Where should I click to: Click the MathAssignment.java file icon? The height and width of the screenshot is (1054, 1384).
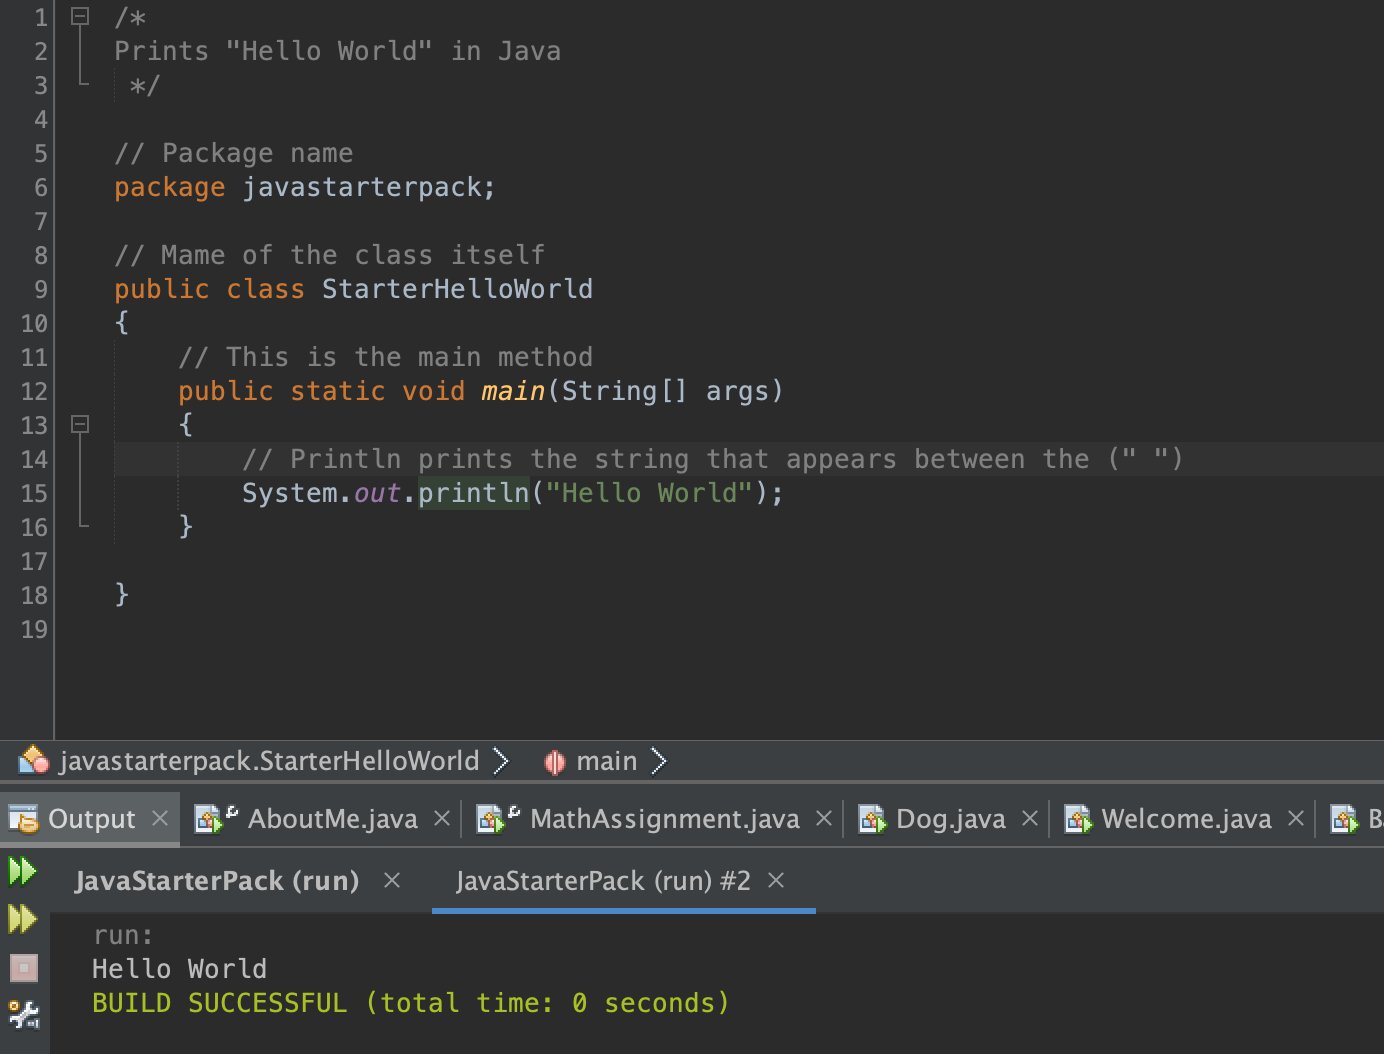[498, 819]
